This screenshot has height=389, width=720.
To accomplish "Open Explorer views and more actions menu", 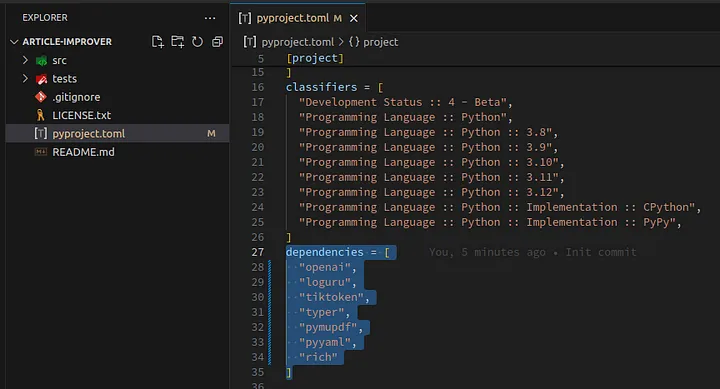I will [x=210, y=18].
